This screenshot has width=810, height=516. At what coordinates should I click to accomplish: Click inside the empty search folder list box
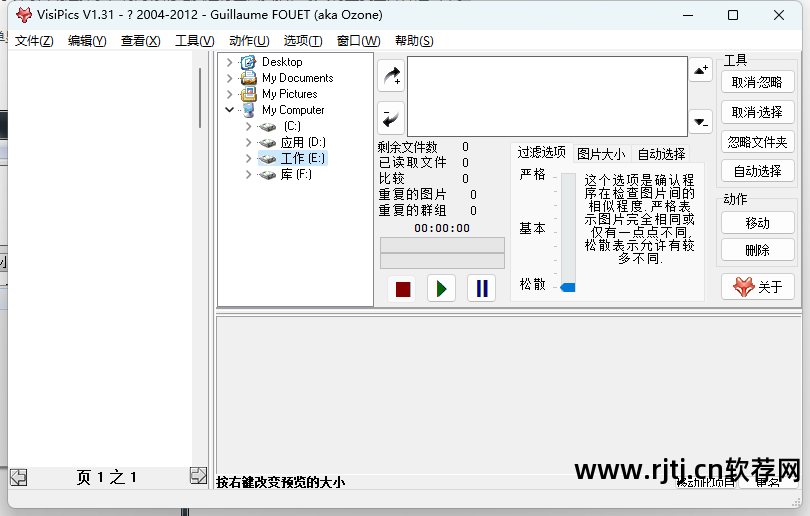[548, 96]
